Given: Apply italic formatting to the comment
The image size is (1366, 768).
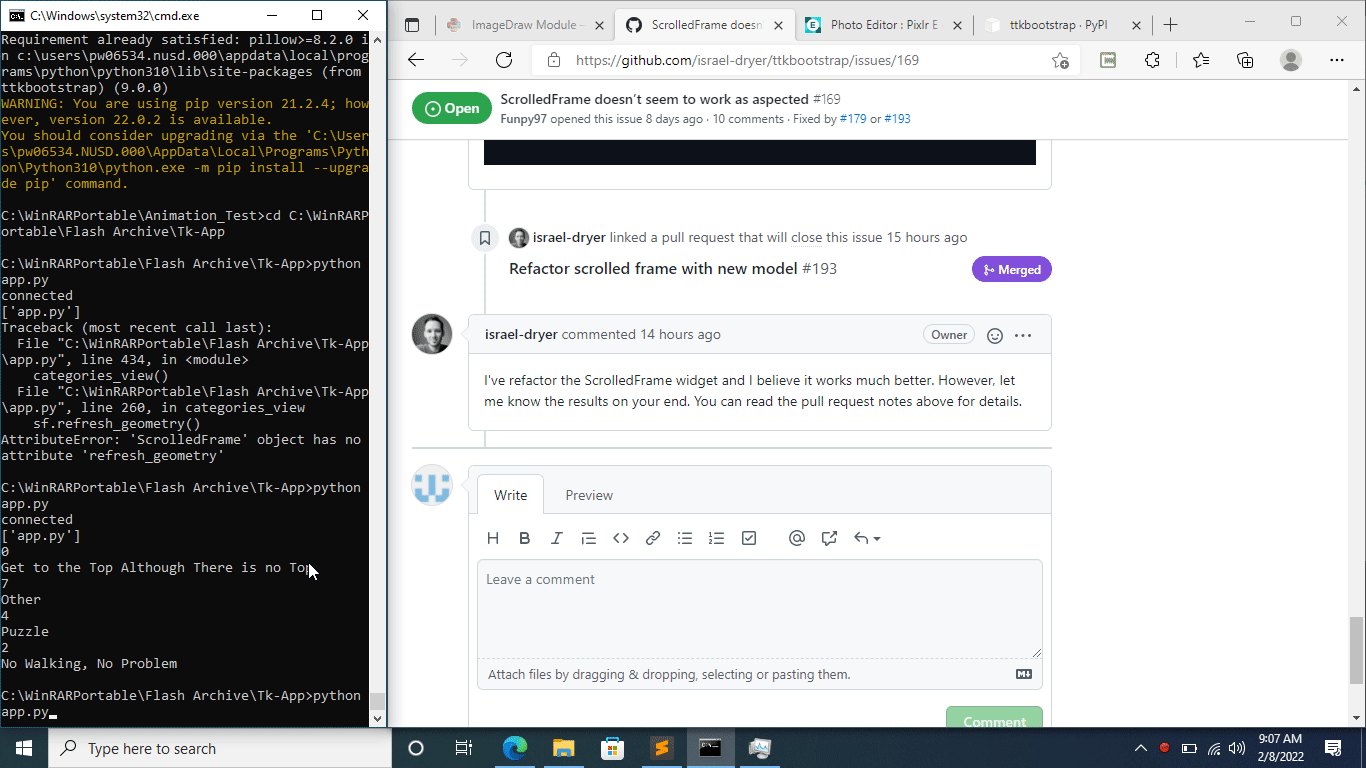Looking at the screenshot, I should click(x=557, y=538).
